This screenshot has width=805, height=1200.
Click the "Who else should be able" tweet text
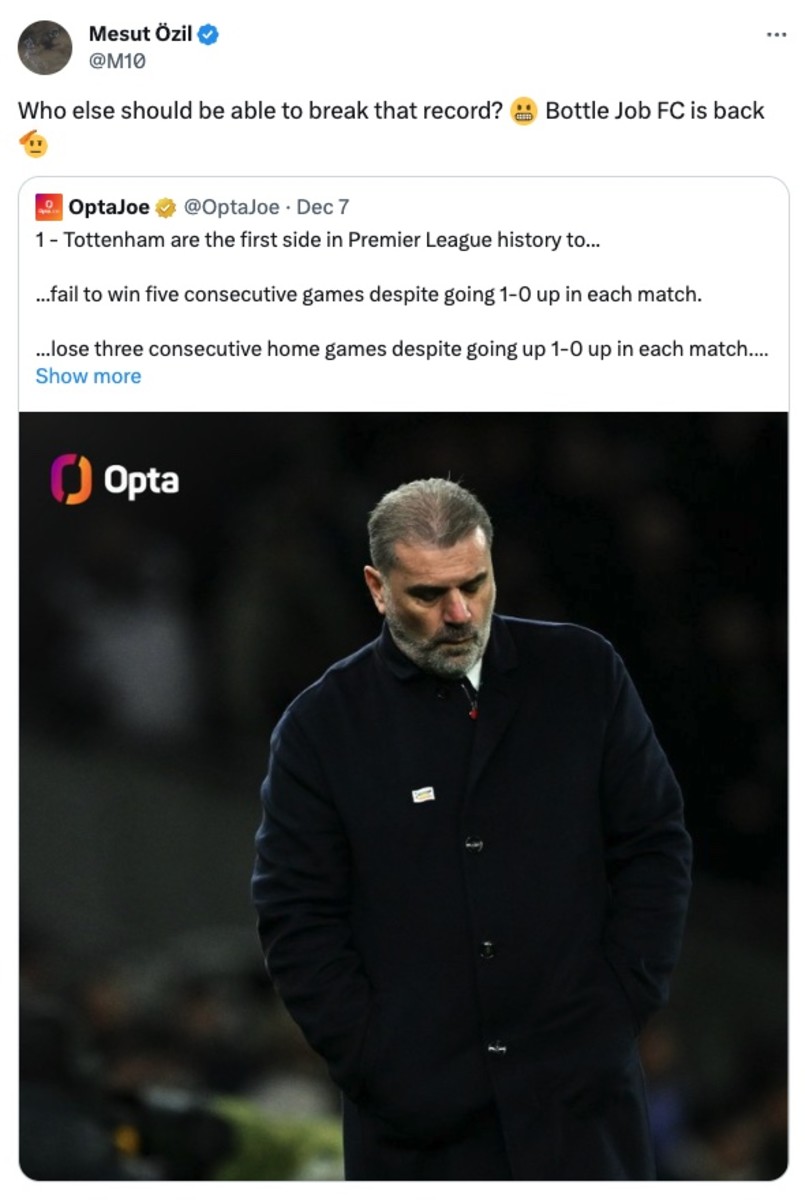click(260, 111)
